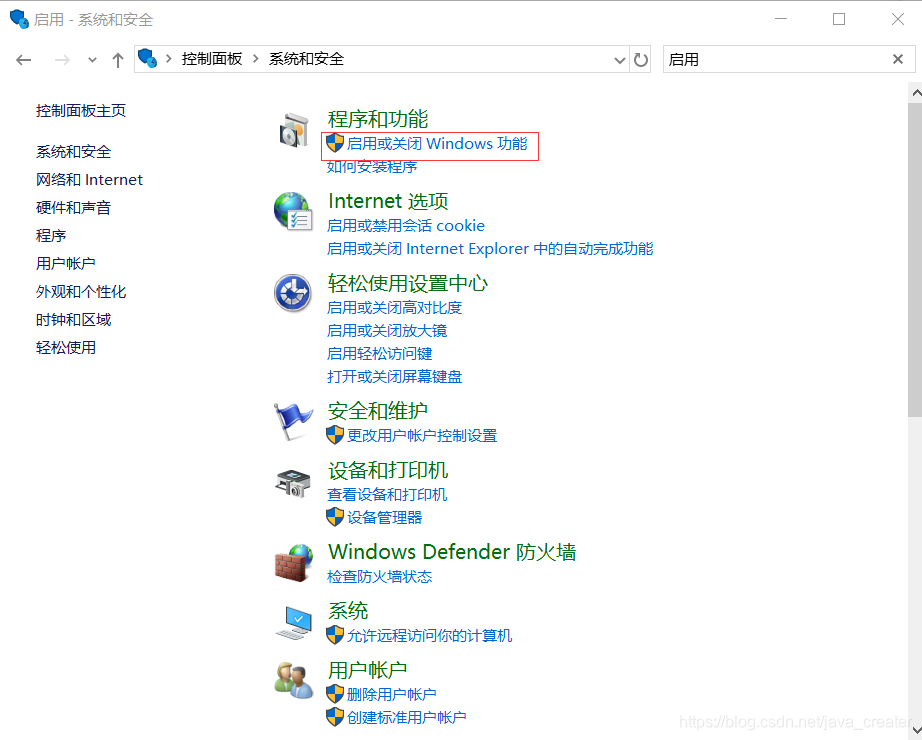Click 创建标准用户帐户 link
Screen dimensions: 922x740
(406, 717)
